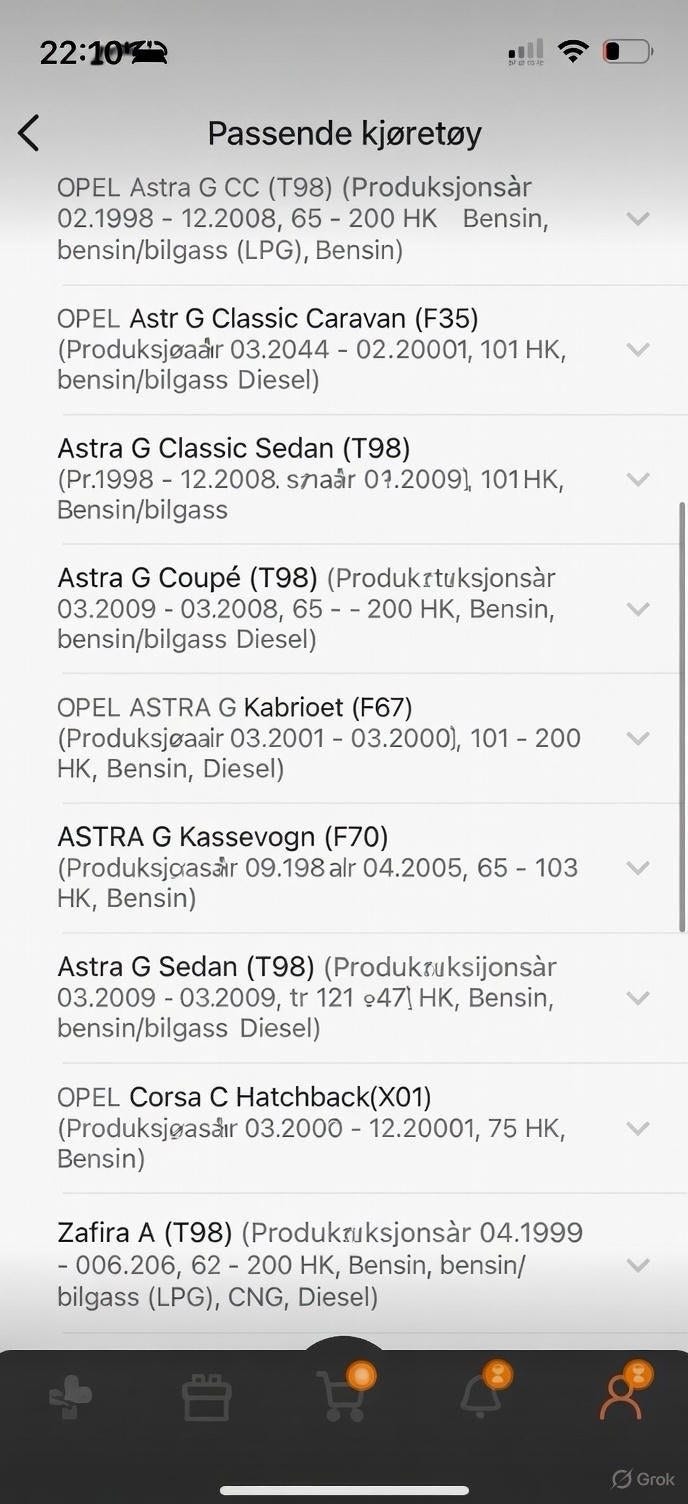Image resolution: width=688 pixels, height=1504 pixels.
Task: Tap the leftmost bottom navigation icon
Action: tap(71, 1397)
